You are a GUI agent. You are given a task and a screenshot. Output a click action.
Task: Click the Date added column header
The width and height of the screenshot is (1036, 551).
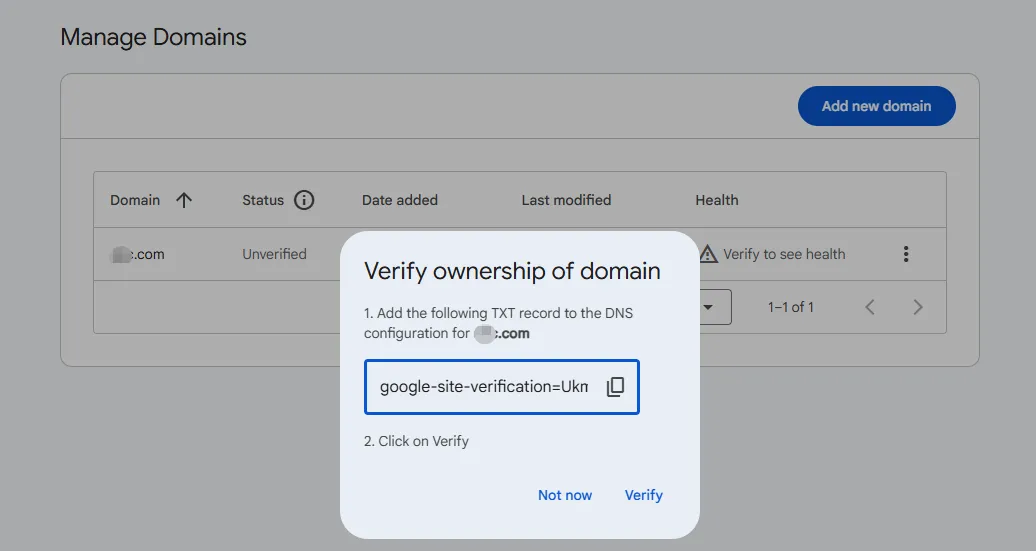click(400, 200)
